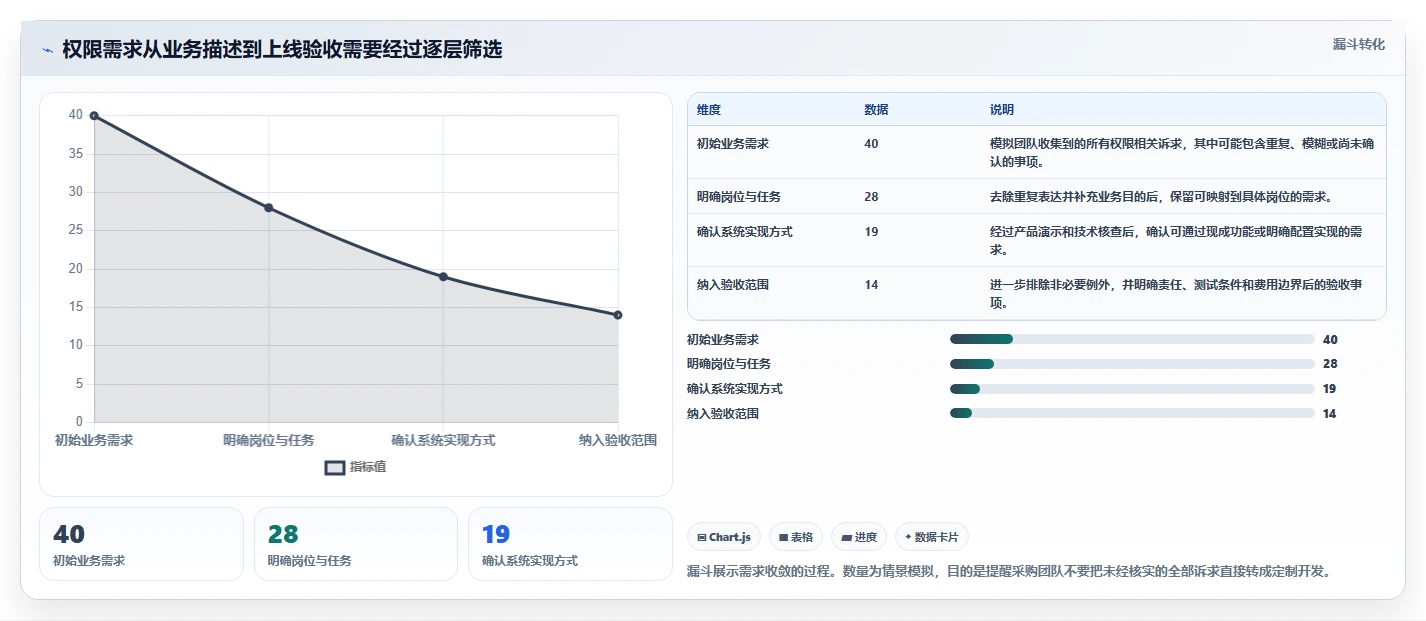This screenshot has width=1426, height=621.
Task: Click the 确认系统实现方式 progress bar
Action: click(x=1132, y=389)
